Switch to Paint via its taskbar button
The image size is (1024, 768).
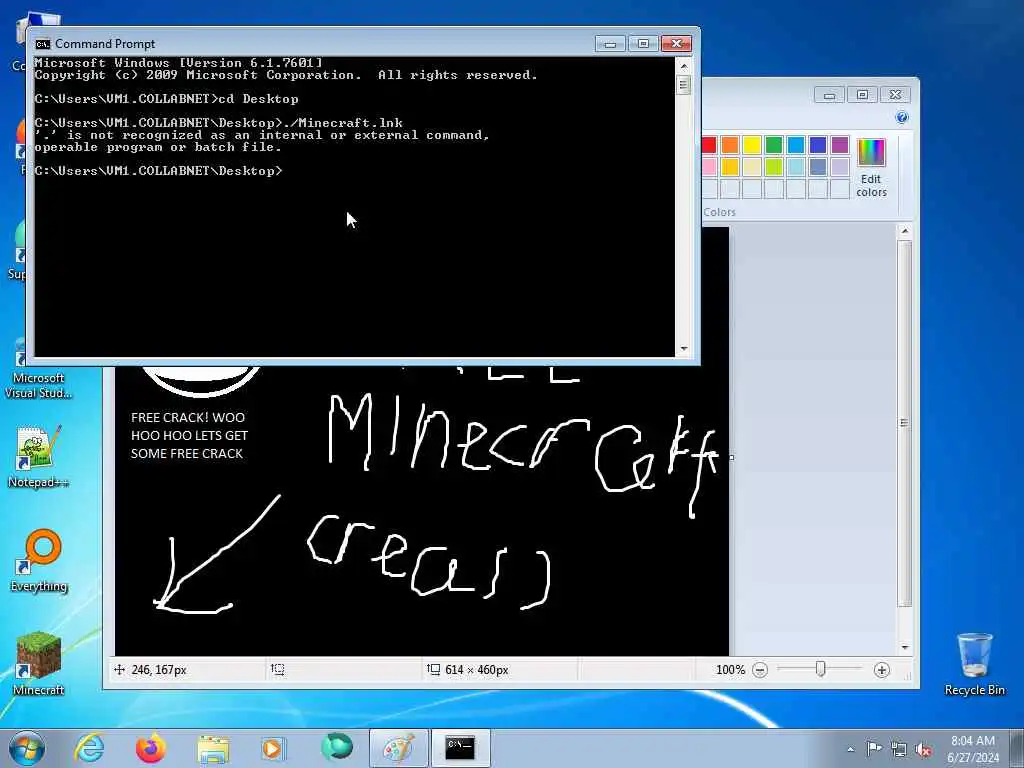click(x=398, y=748)
